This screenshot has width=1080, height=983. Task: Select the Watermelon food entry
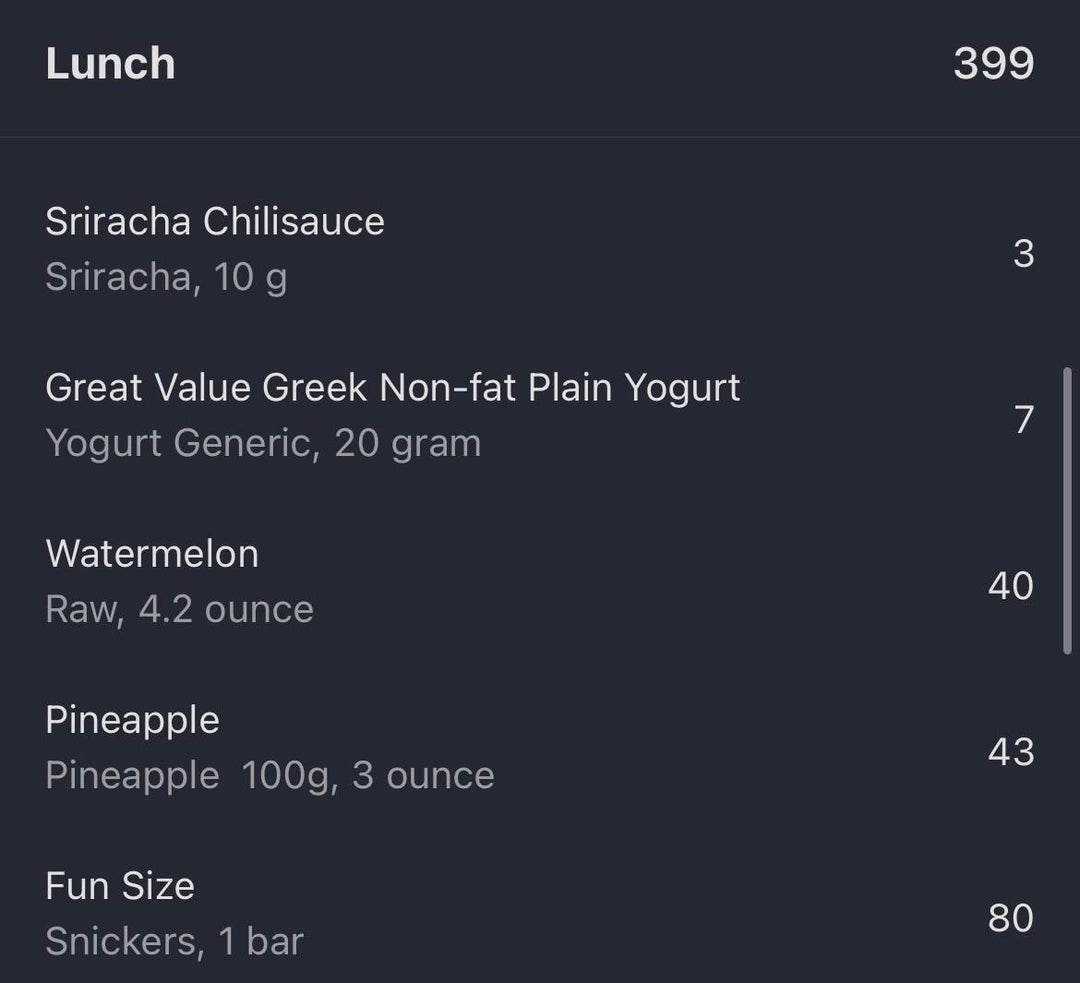[x=152, y=553]
